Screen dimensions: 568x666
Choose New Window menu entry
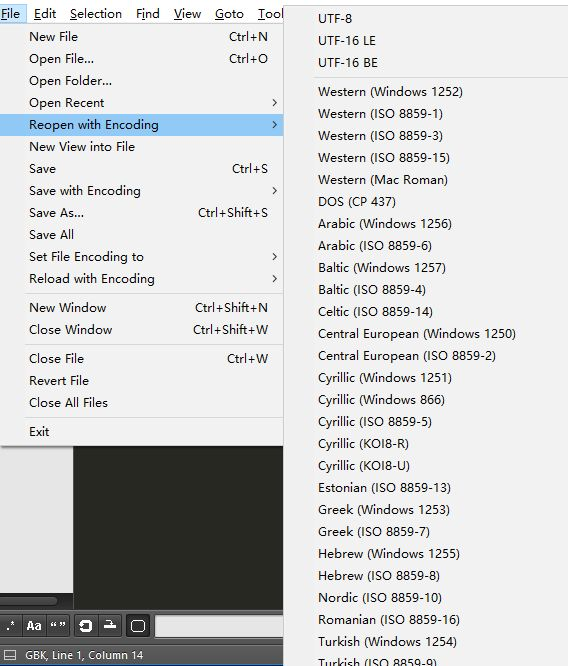pos(141,308)
